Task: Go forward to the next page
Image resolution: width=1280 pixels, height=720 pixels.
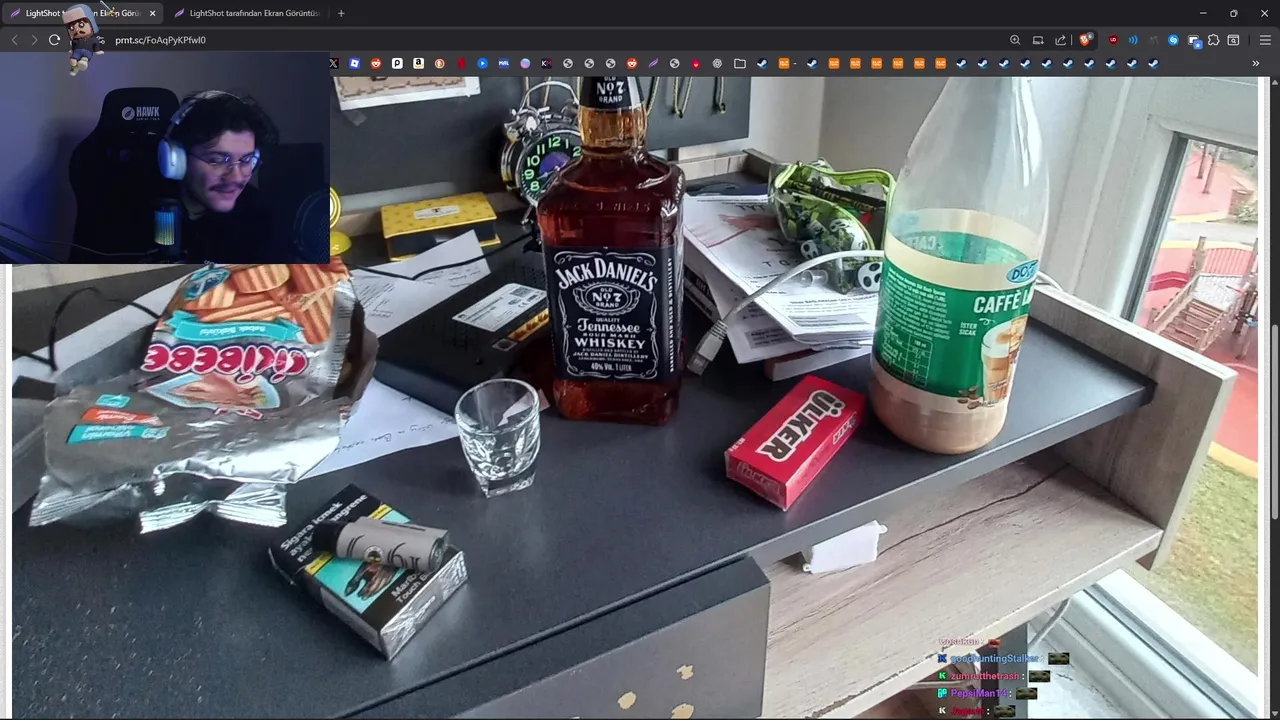Action: pyautogui.click(x=34, y=40)
